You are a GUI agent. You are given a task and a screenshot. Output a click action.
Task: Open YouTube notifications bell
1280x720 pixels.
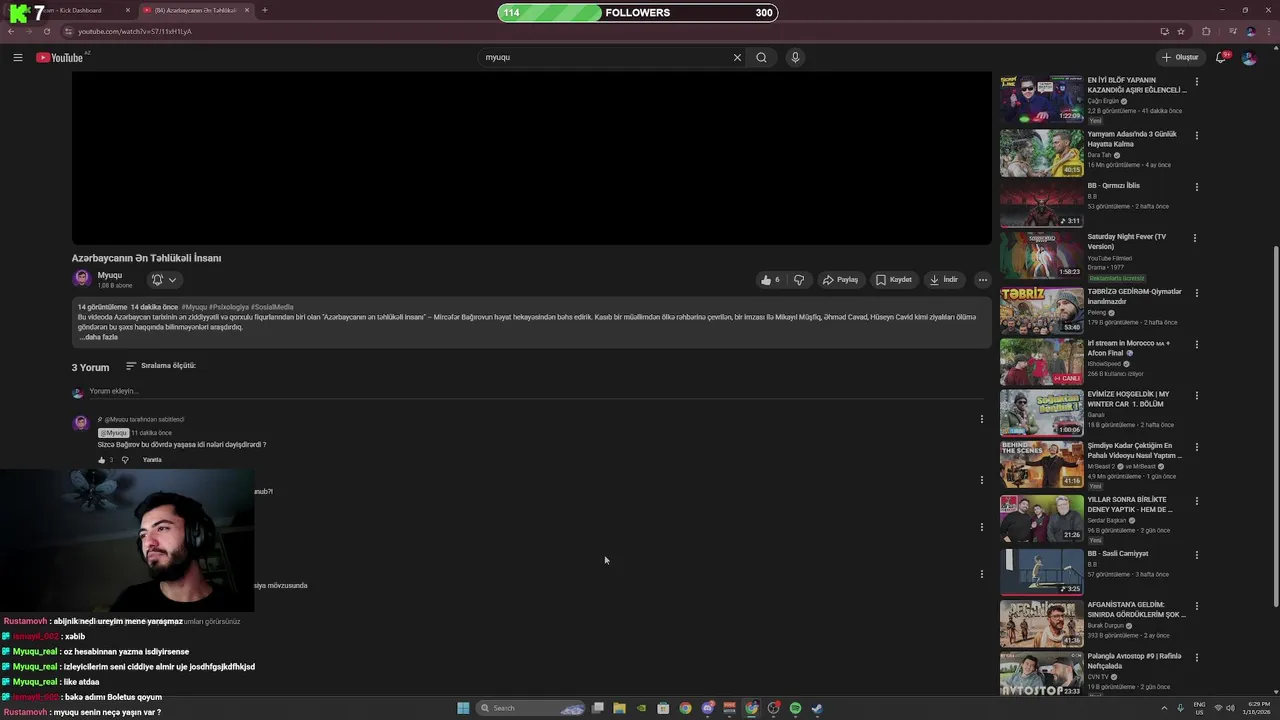pyautogui.click(x=1220, y=57)
